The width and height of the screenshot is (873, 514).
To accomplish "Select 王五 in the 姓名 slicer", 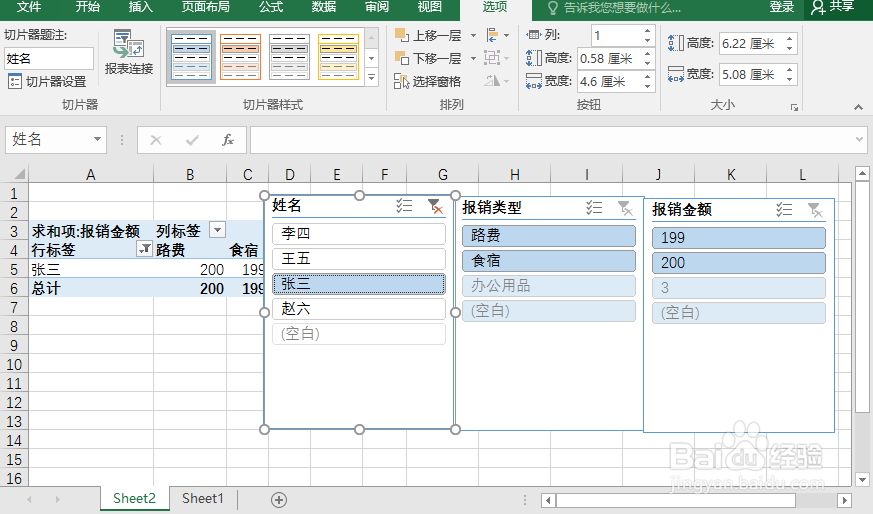I will tap(359, 258).
